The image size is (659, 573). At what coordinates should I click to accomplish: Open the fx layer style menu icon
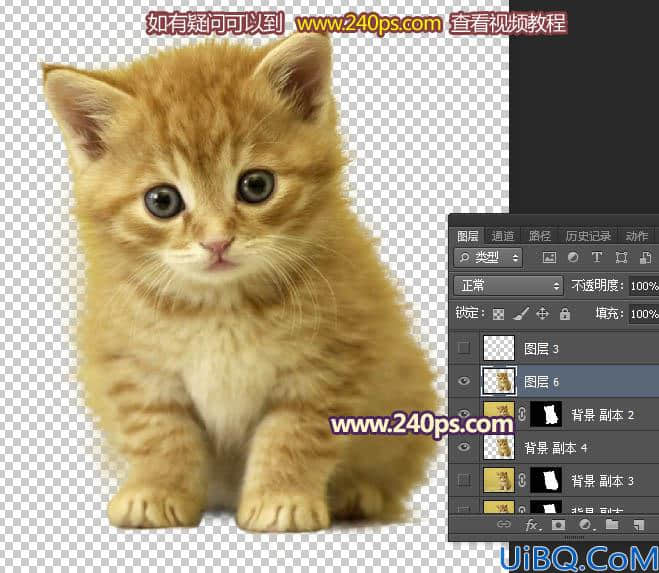coord(532,525)
